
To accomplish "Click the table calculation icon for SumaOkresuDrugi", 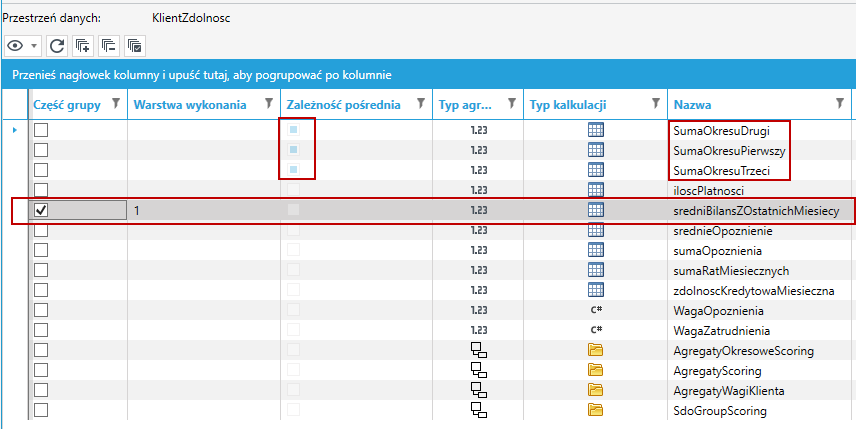I will [596, 130].
